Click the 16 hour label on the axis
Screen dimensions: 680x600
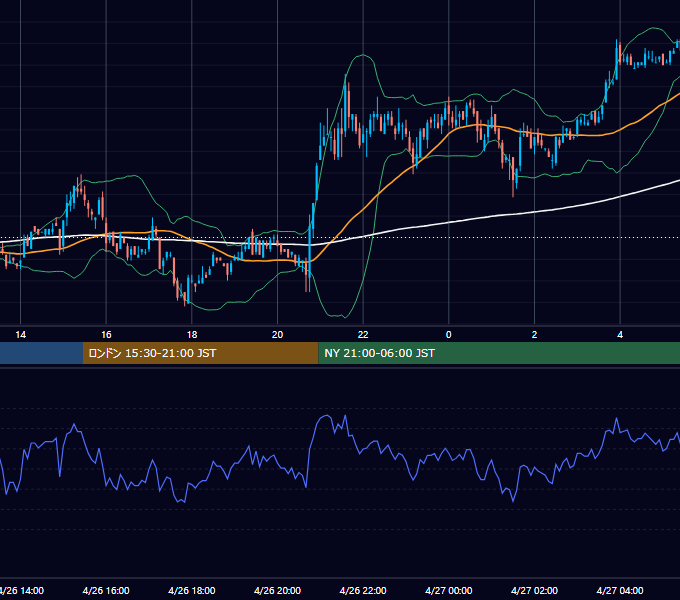point(106,335)
